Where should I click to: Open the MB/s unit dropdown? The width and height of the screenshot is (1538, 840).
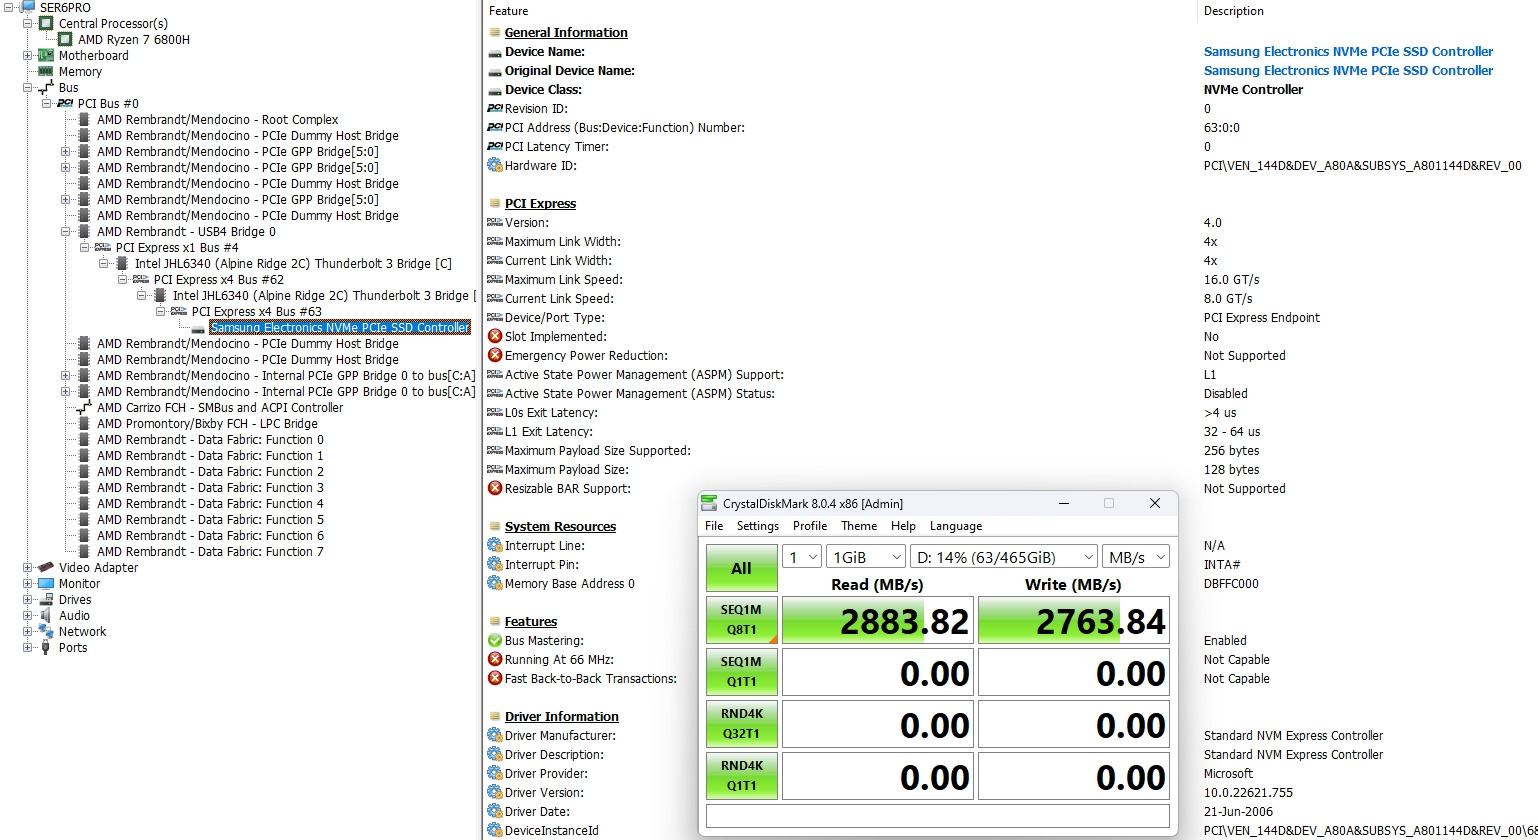(x=1135, y=557)
